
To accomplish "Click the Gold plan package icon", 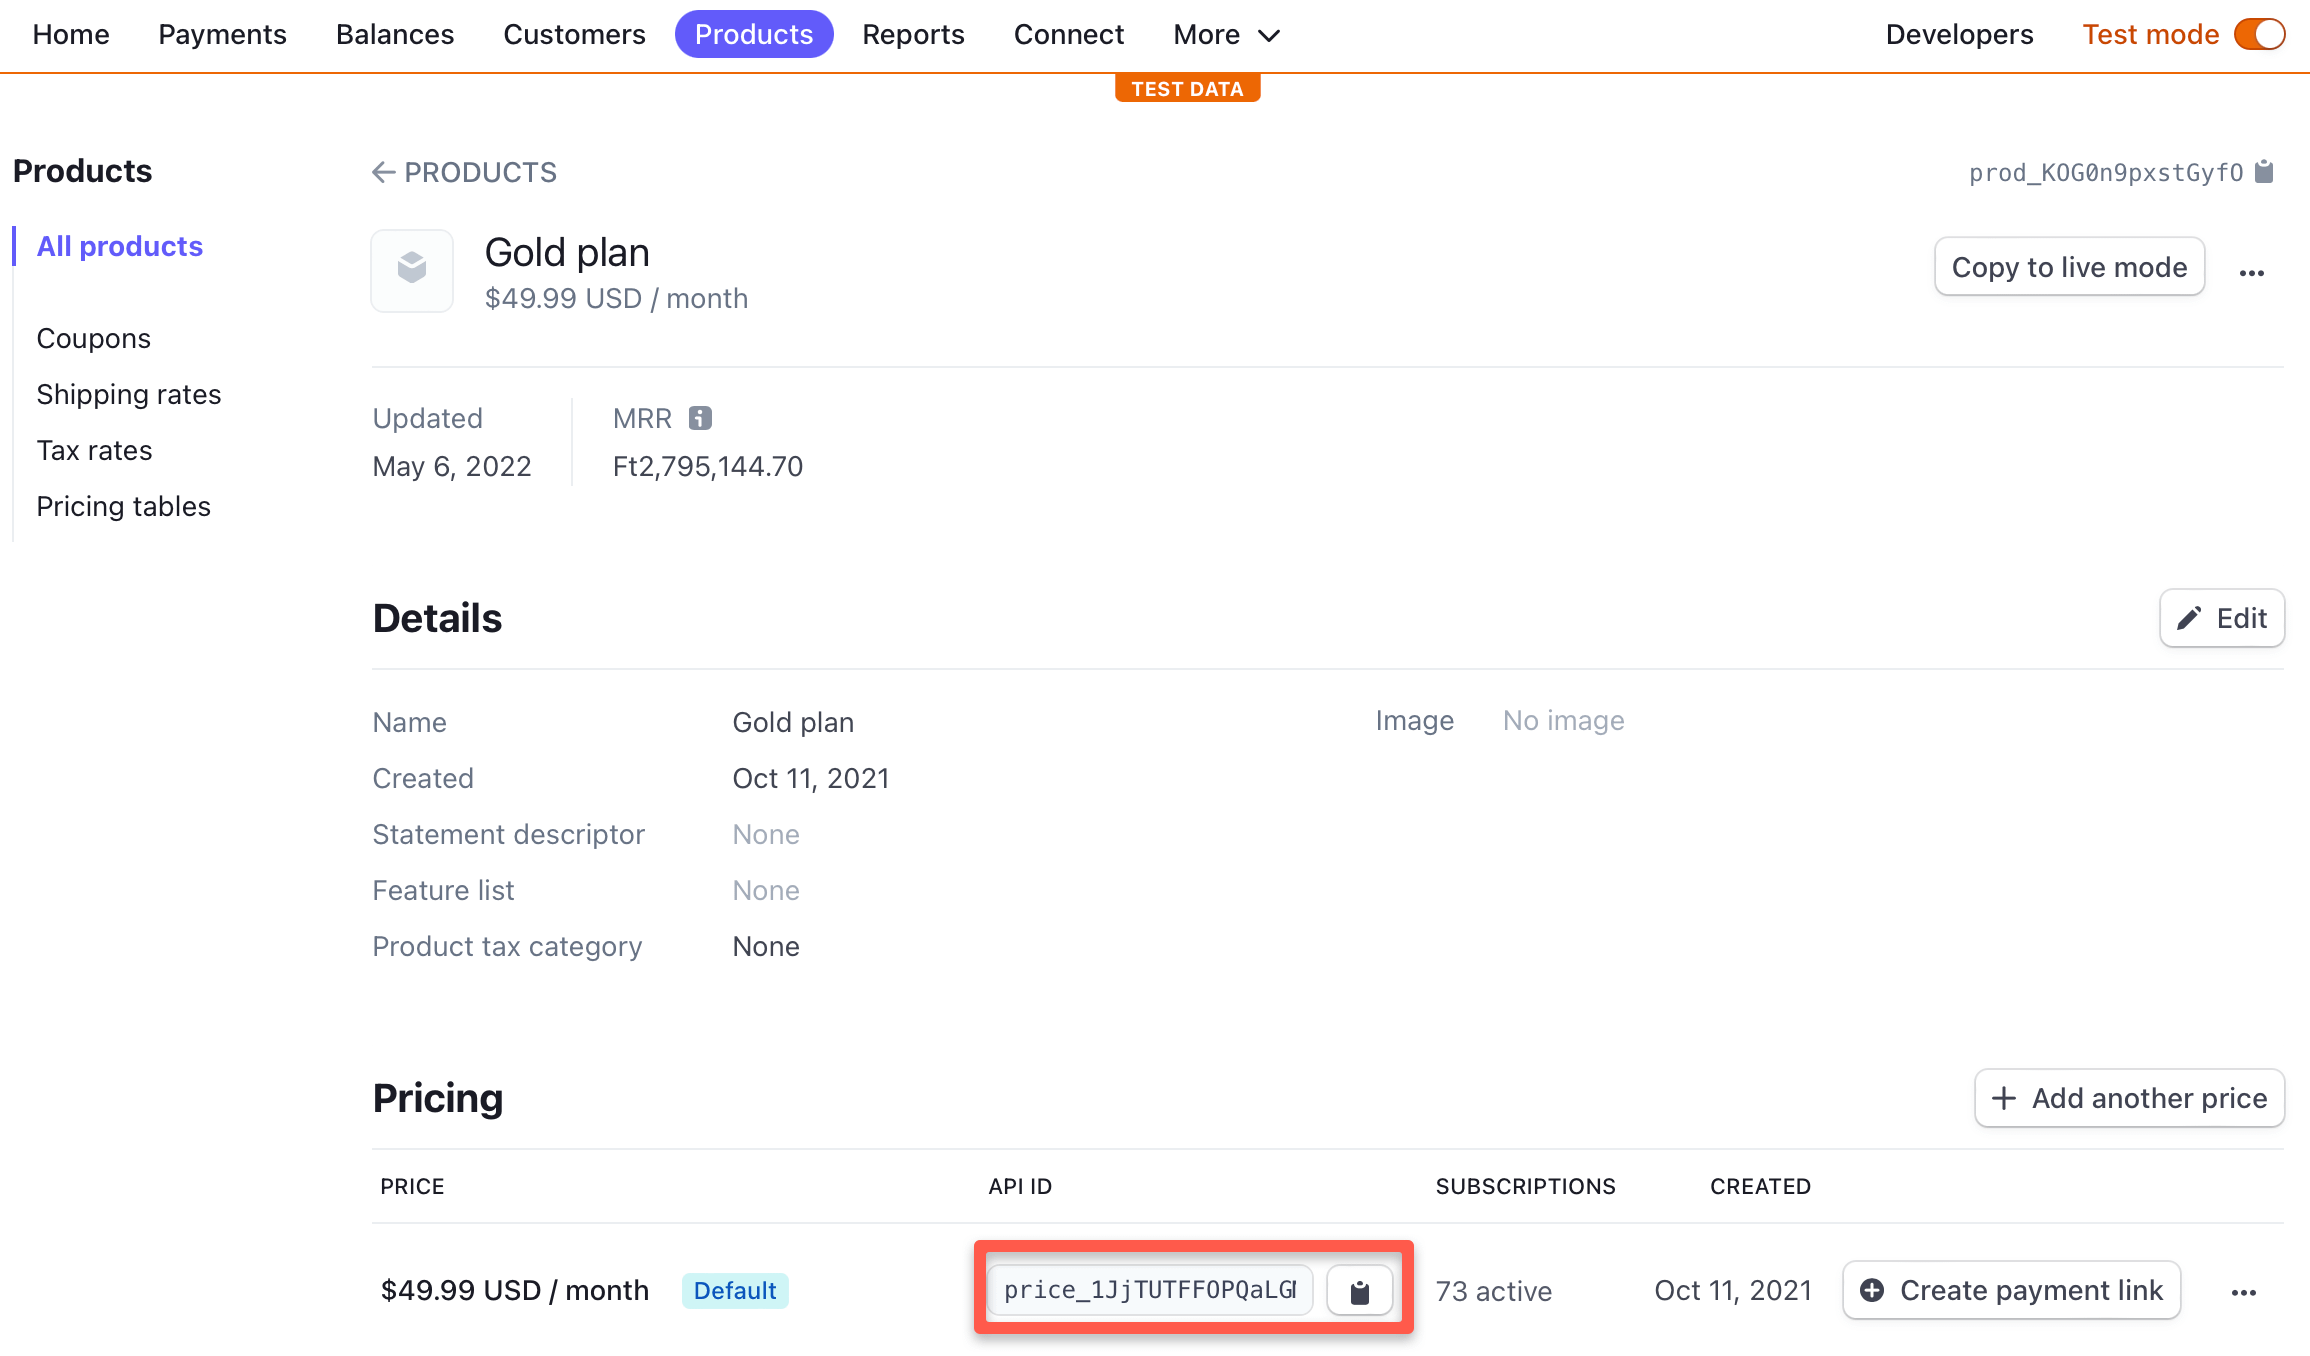I will coord(411,270).
